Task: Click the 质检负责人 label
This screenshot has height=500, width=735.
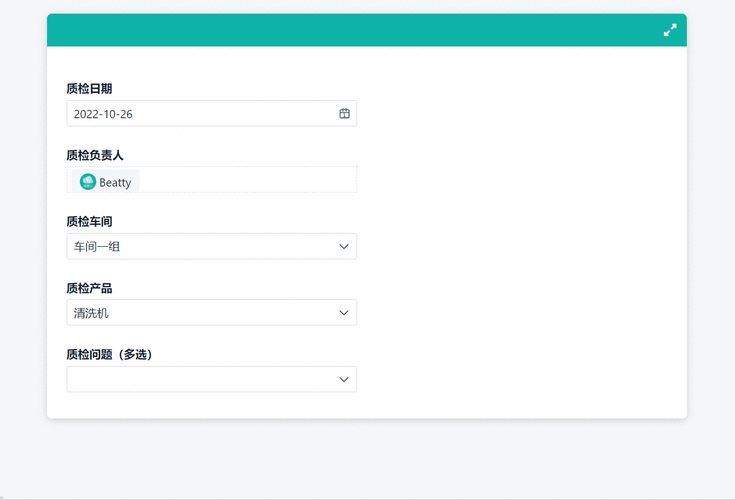Action: click(x=95, y=155)
